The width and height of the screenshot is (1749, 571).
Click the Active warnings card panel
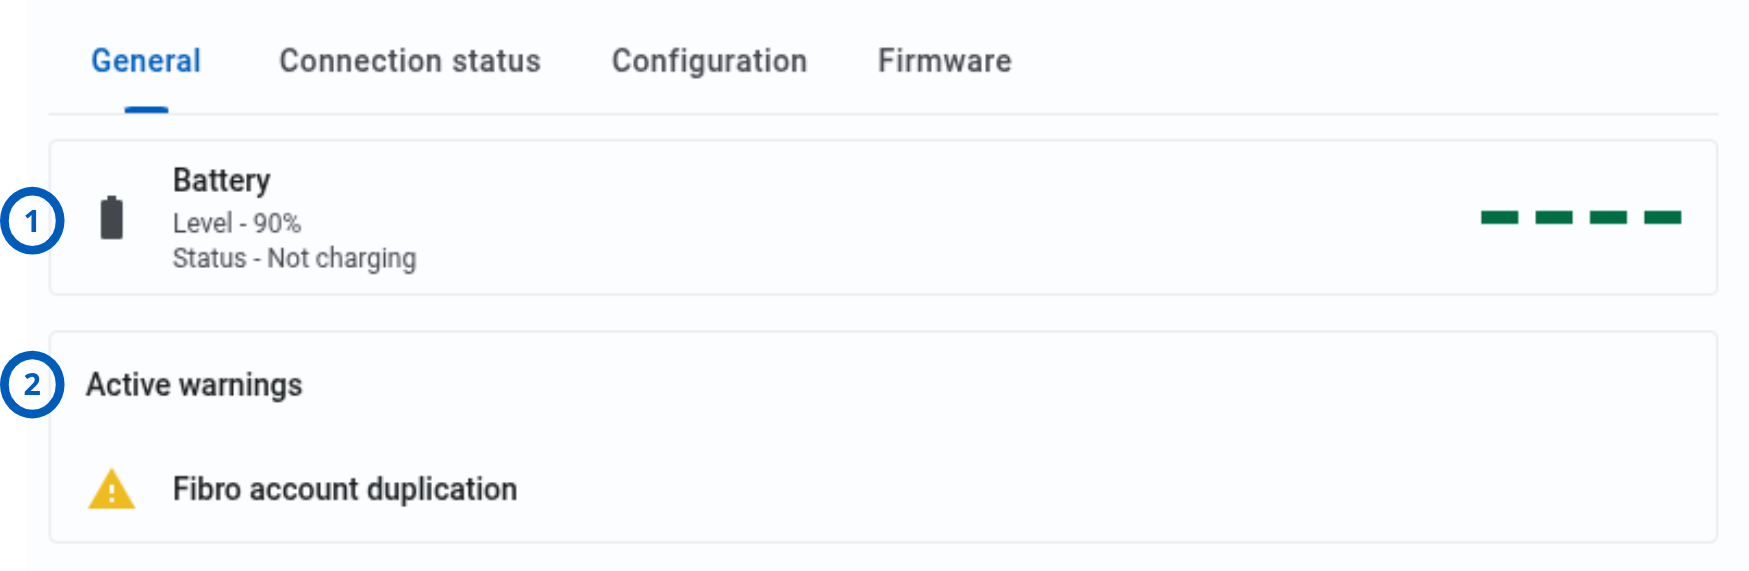pos(883,437)
